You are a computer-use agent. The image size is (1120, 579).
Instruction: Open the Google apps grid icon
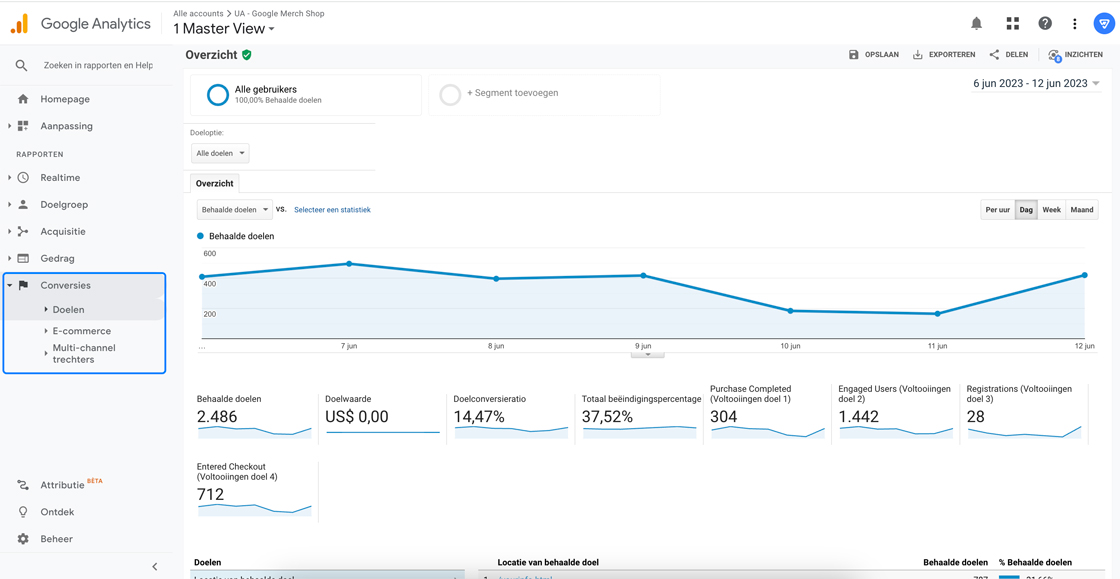1012,24
